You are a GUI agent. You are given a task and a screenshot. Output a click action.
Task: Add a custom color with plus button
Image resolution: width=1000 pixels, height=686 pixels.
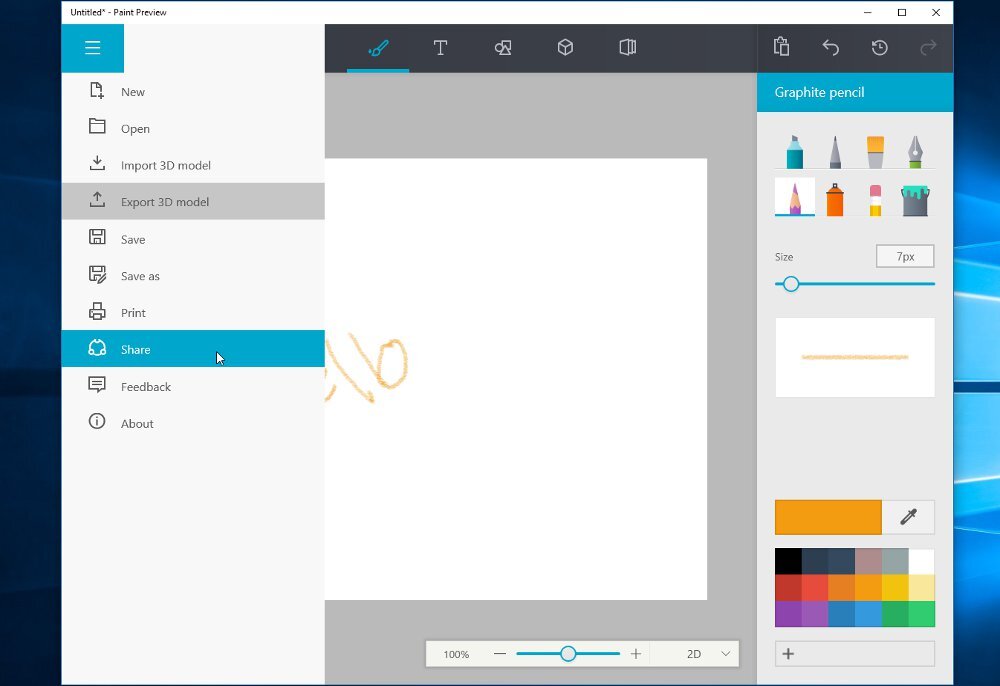788,654
